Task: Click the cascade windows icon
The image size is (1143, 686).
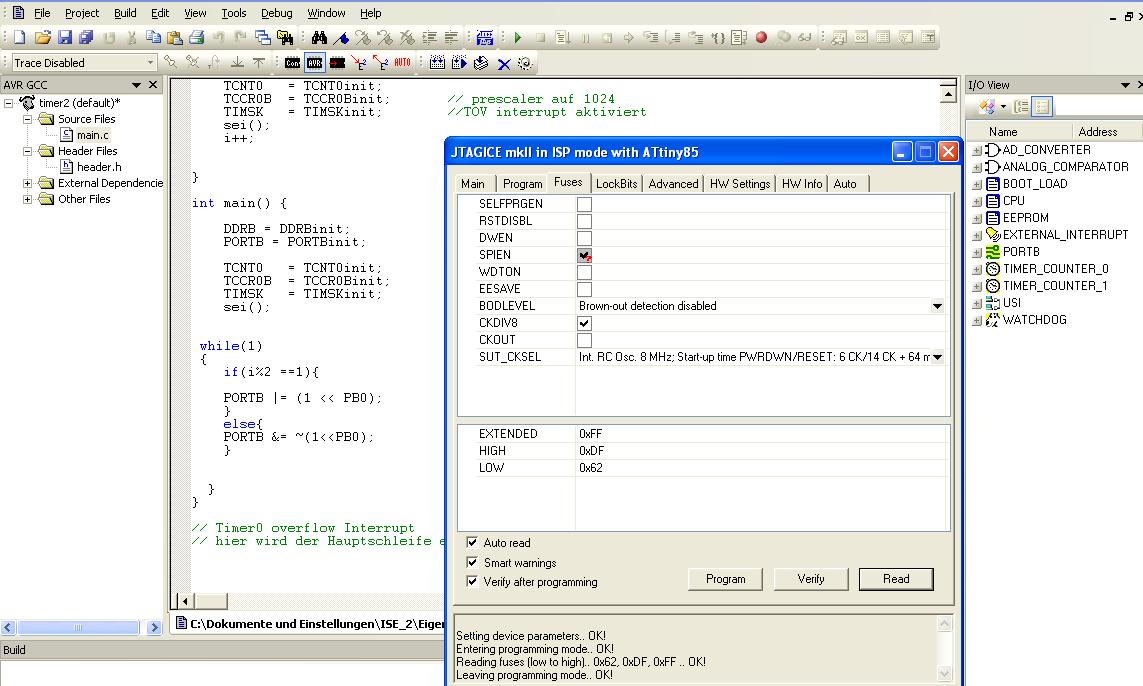Action: tap(262, 37)
